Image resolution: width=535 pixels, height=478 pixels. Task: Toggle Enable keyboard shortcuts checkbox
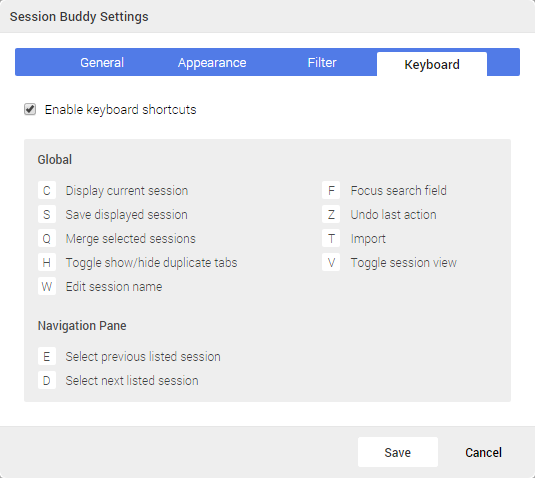30,110
